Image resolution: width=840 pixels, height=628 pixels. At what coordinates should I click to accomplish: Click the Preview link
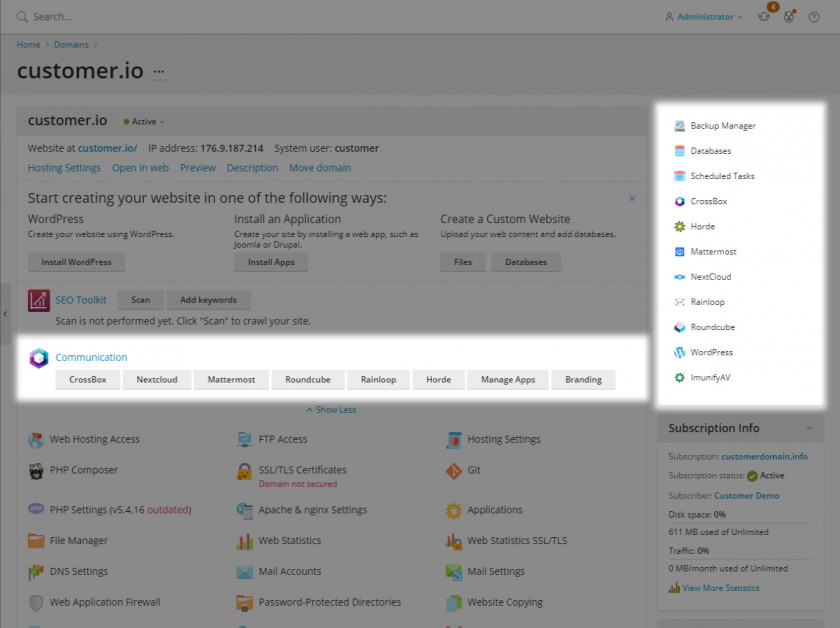[x=198, y=168]
